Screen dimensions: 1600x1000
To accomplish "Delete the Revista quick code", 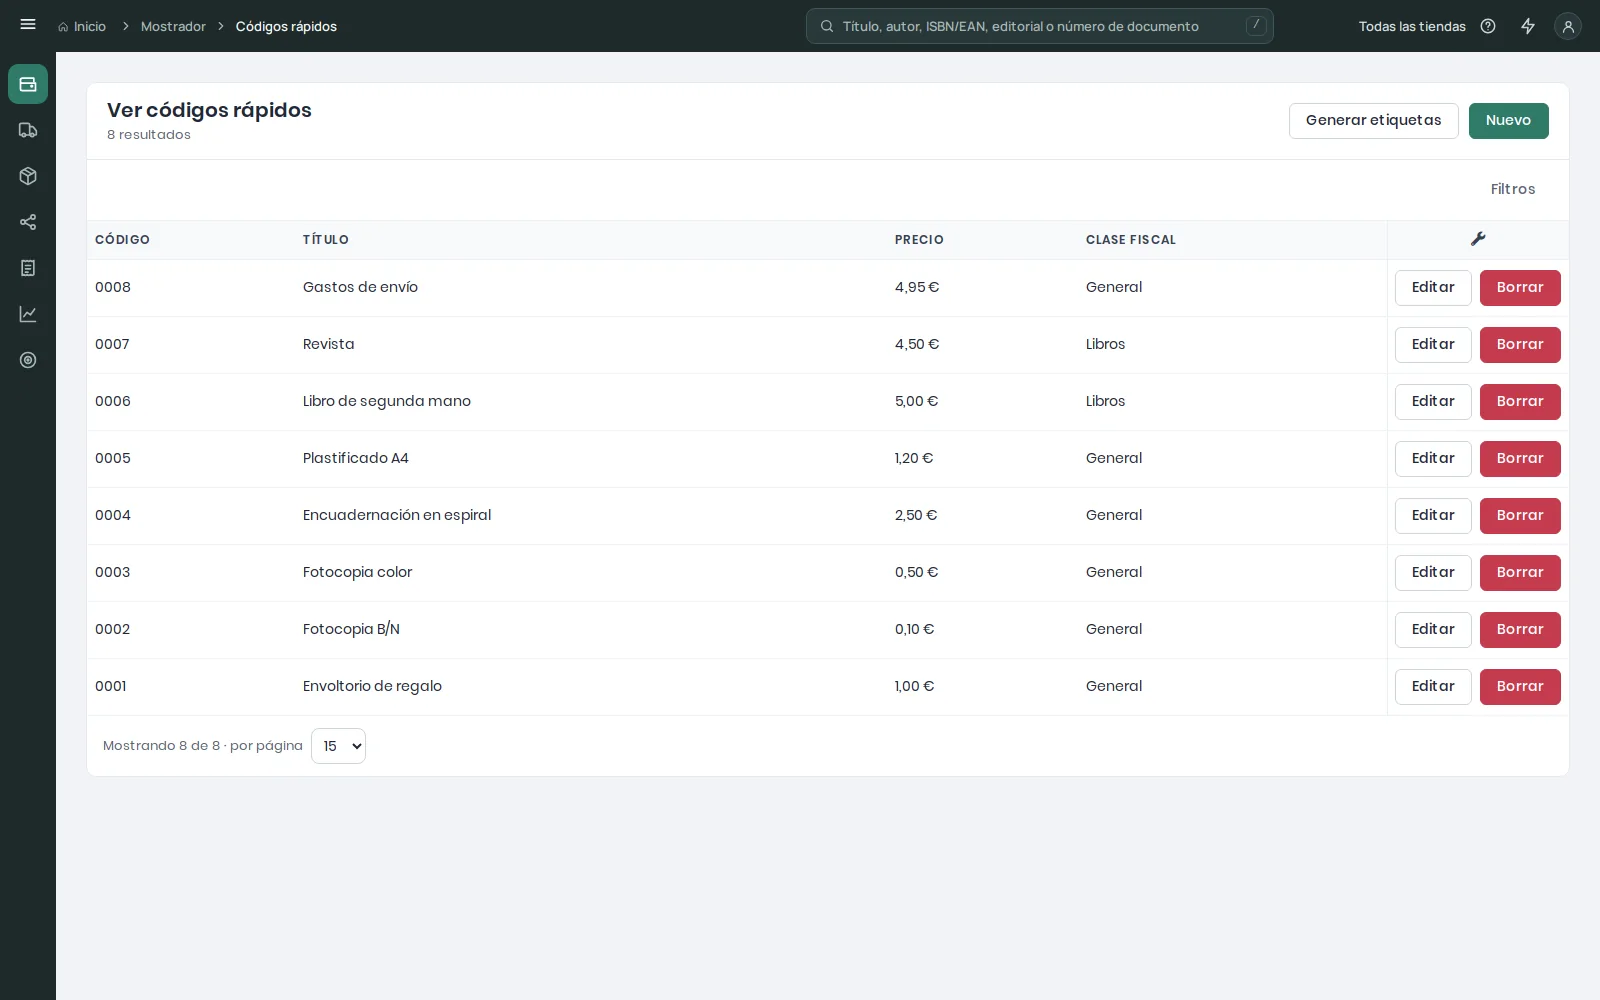I will click(1520, 345).
